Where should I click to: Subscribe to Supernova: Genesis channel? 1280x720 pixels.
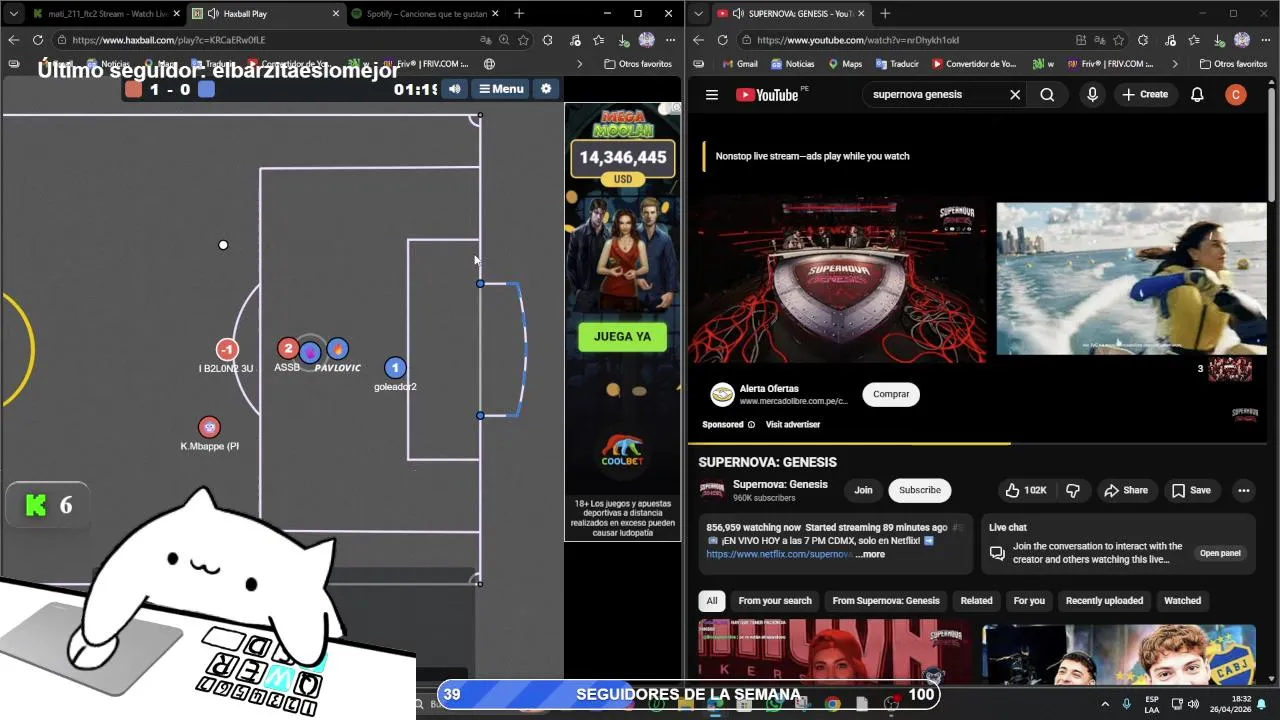click(919, 490)
